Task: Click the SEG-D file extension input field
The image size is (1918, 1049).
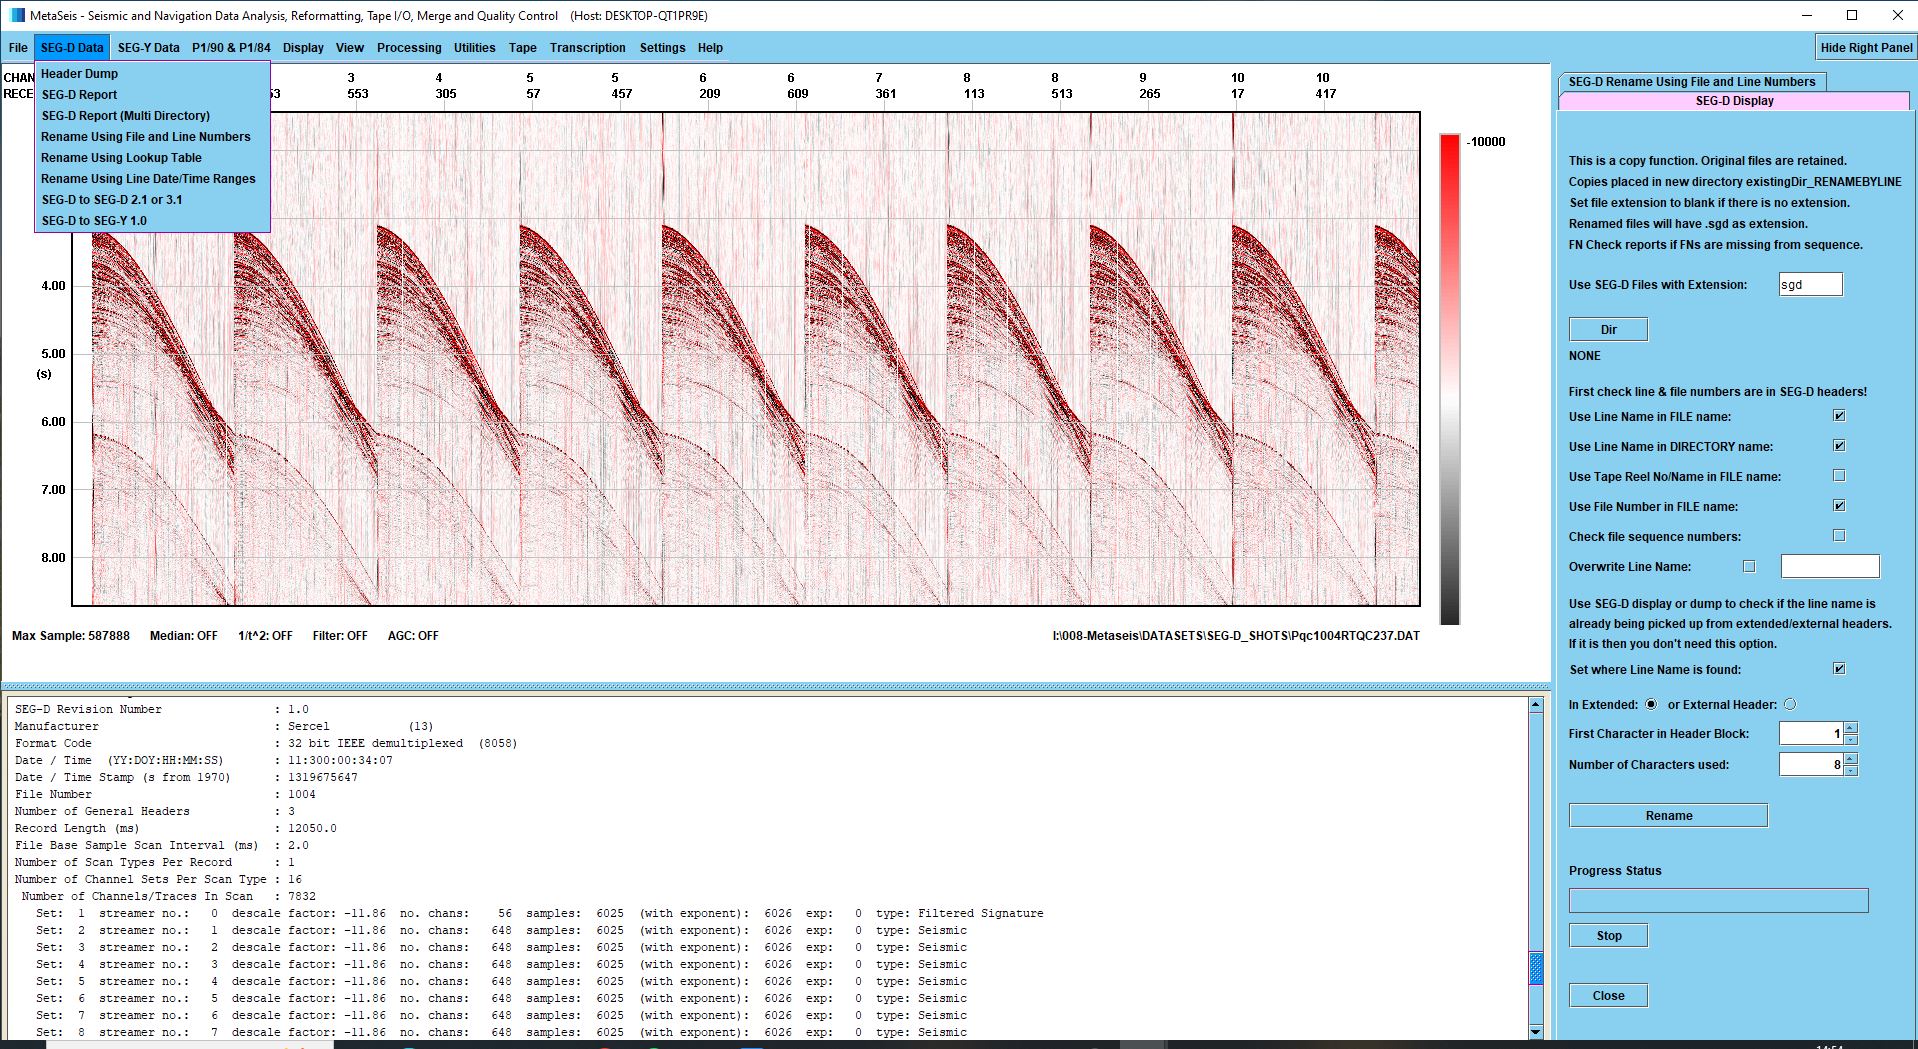Action: tap(1809, 285)
